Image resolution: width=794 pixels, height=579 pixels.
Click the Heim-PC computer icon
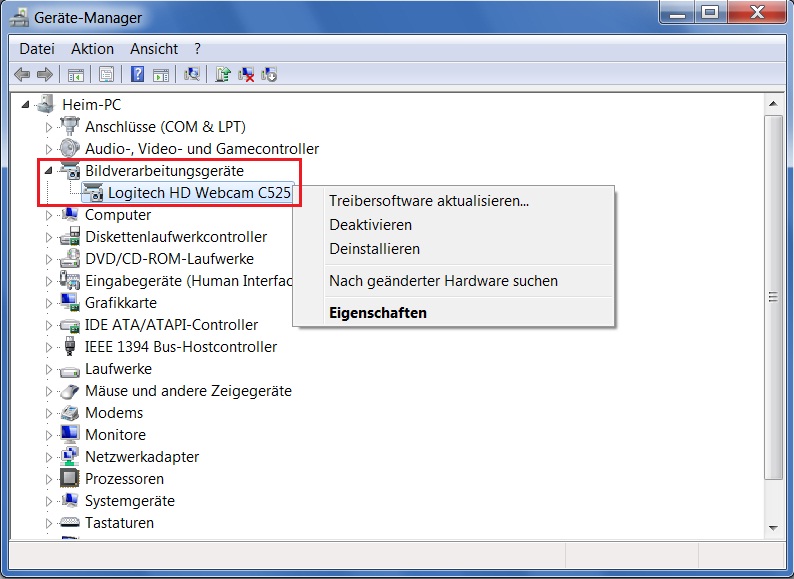[x=46, y=104]
